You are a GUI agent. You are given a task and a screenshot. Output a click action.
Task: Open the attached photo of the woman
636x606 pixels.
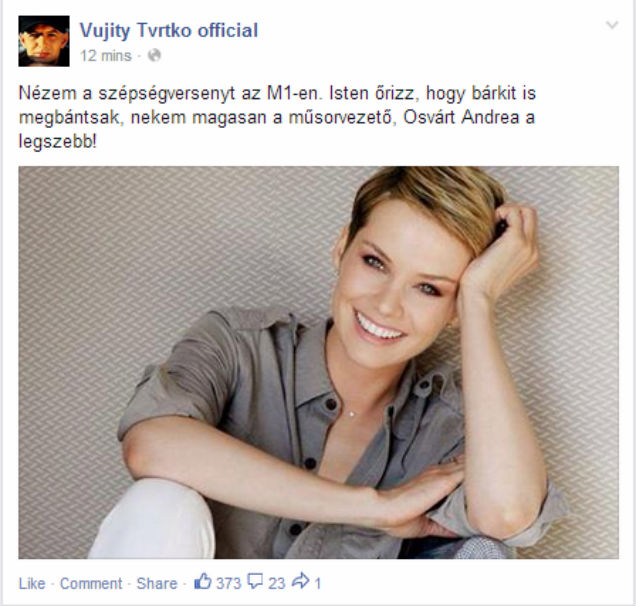click(x=318, y=362)
